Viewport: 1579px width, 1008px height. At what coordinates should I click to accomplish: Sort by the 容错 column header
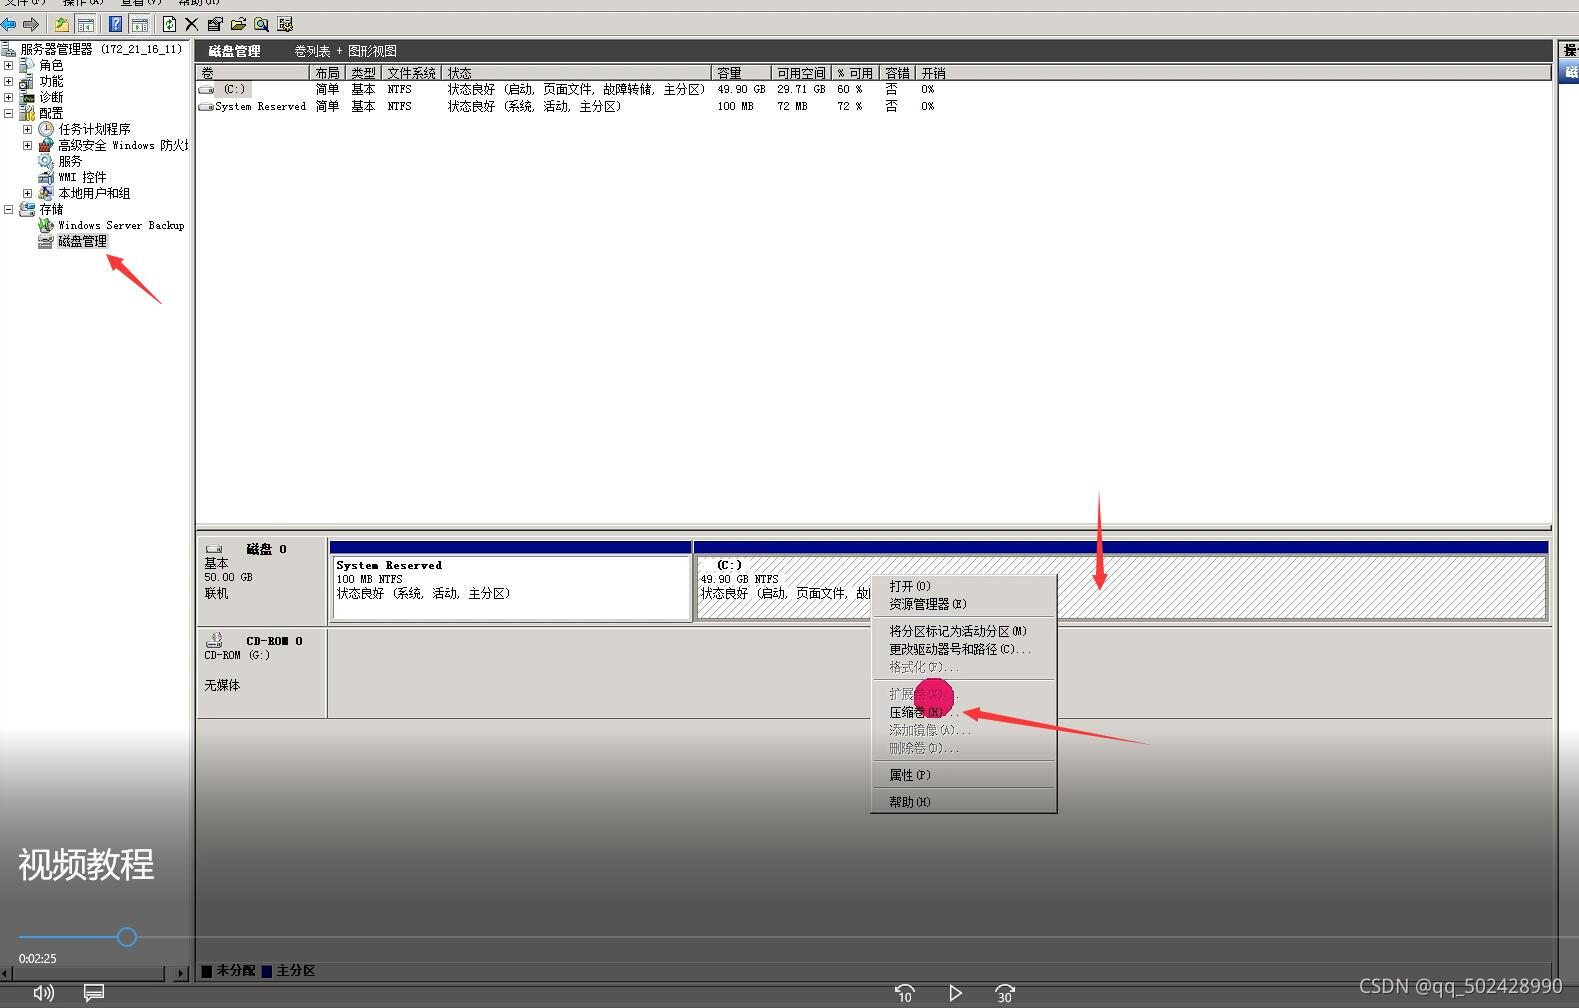coord(898,73)
